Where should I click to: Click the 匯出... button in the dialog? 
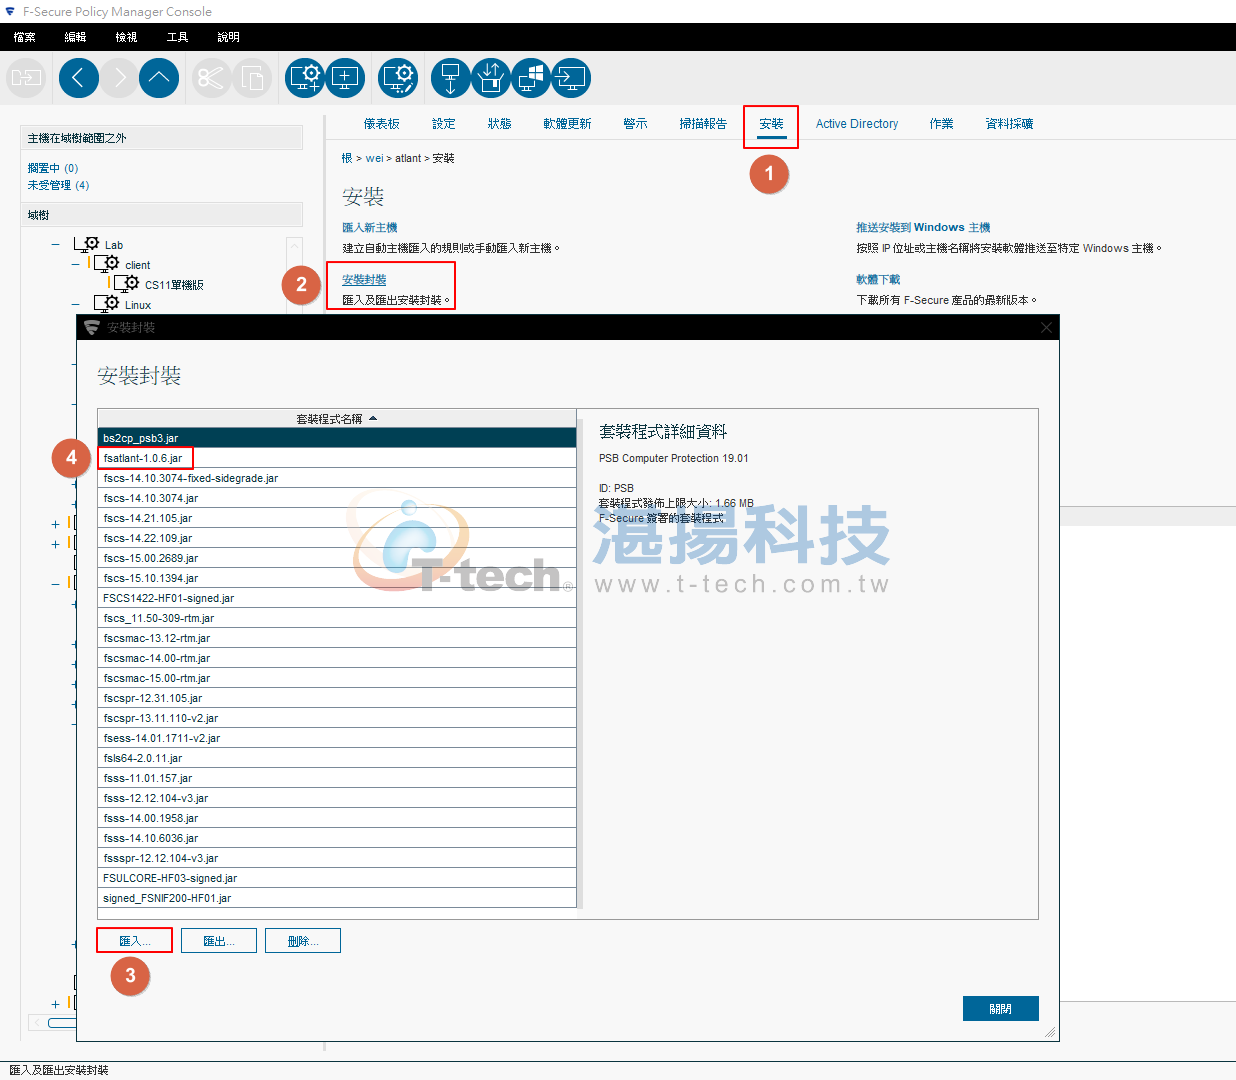(x=219, y=941)
